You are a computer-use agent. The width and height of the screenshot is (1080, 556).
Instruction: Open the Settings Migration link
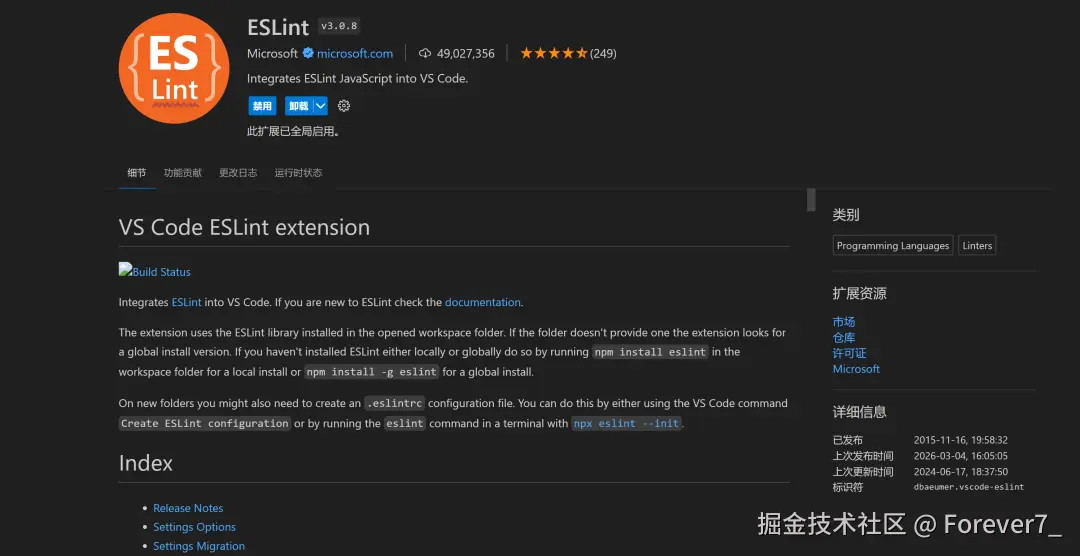point(198,546)
